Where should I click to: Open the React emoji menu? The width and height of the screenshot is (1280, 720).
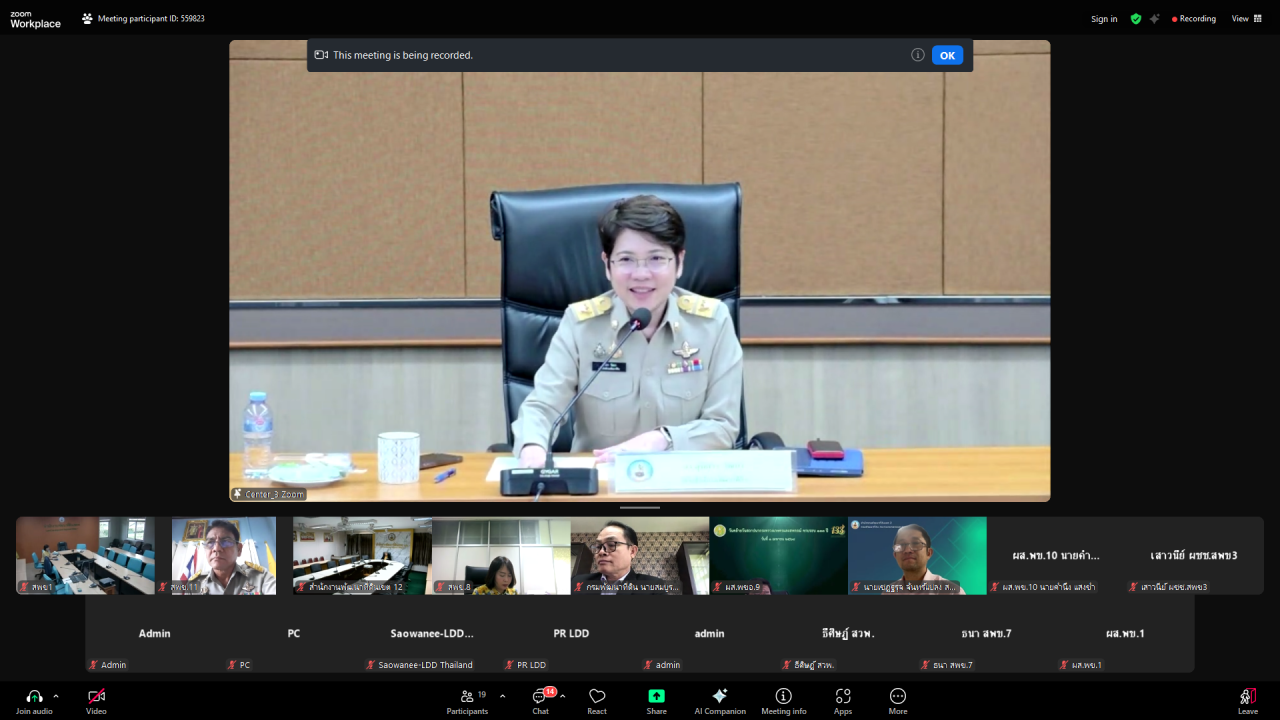coord(597,697)
